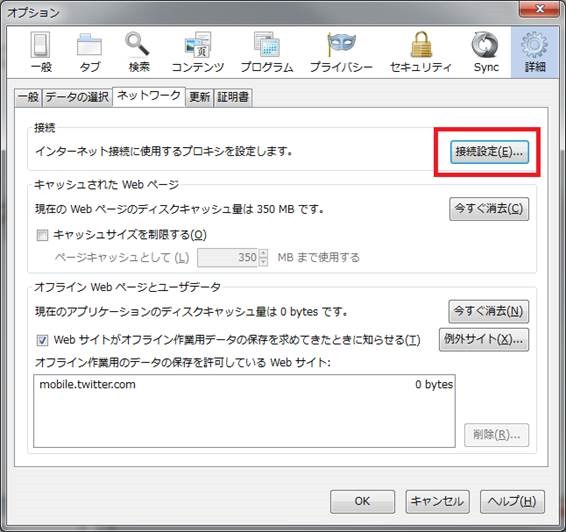Switch to the 証明書 tab

[233, 97]
